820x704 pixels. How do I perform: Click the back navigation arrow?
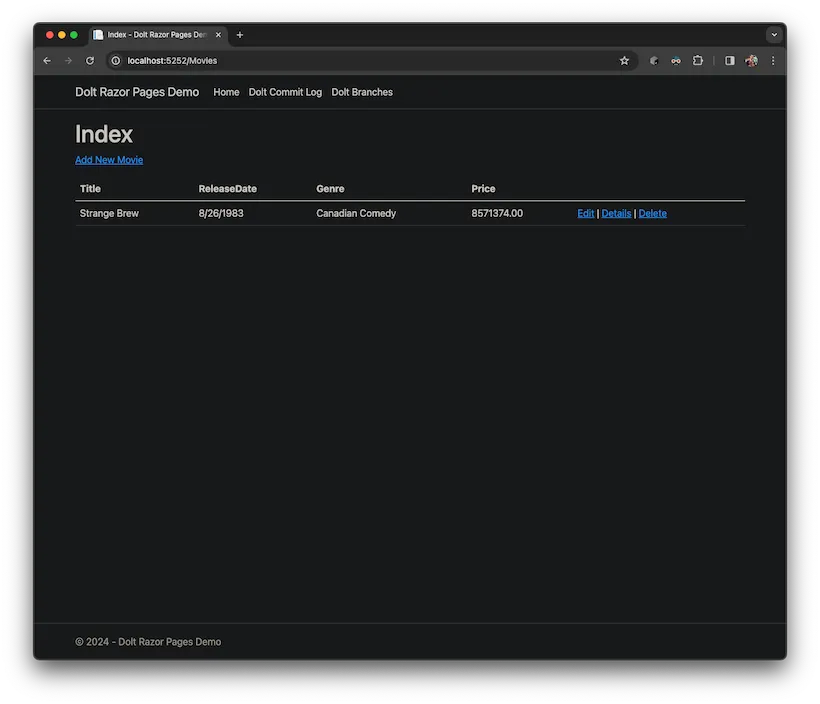coord(47,60)
